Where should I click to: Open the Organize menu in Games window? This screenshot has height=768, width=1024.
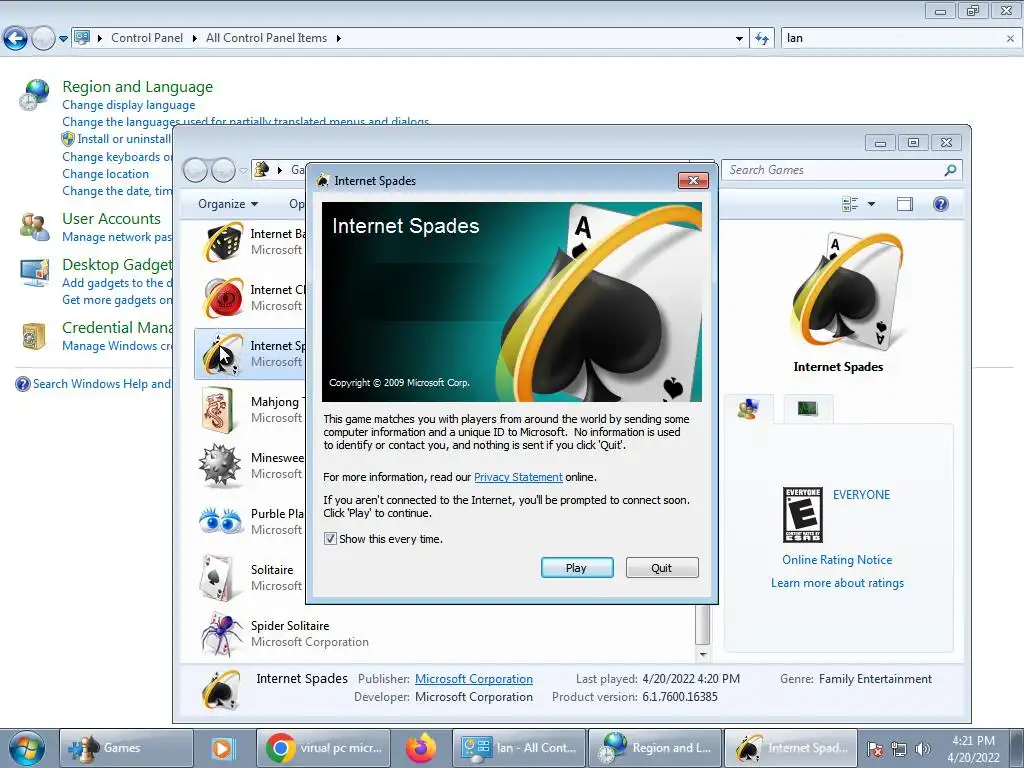228,204
